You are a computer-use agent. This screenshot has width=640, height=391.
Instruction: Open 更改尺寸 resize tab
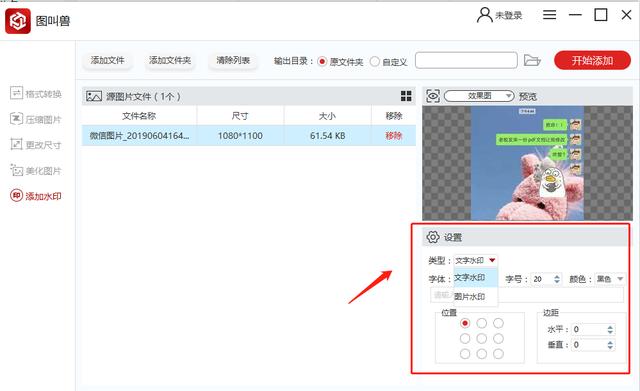pyautogui.click(x=36, y=144)
